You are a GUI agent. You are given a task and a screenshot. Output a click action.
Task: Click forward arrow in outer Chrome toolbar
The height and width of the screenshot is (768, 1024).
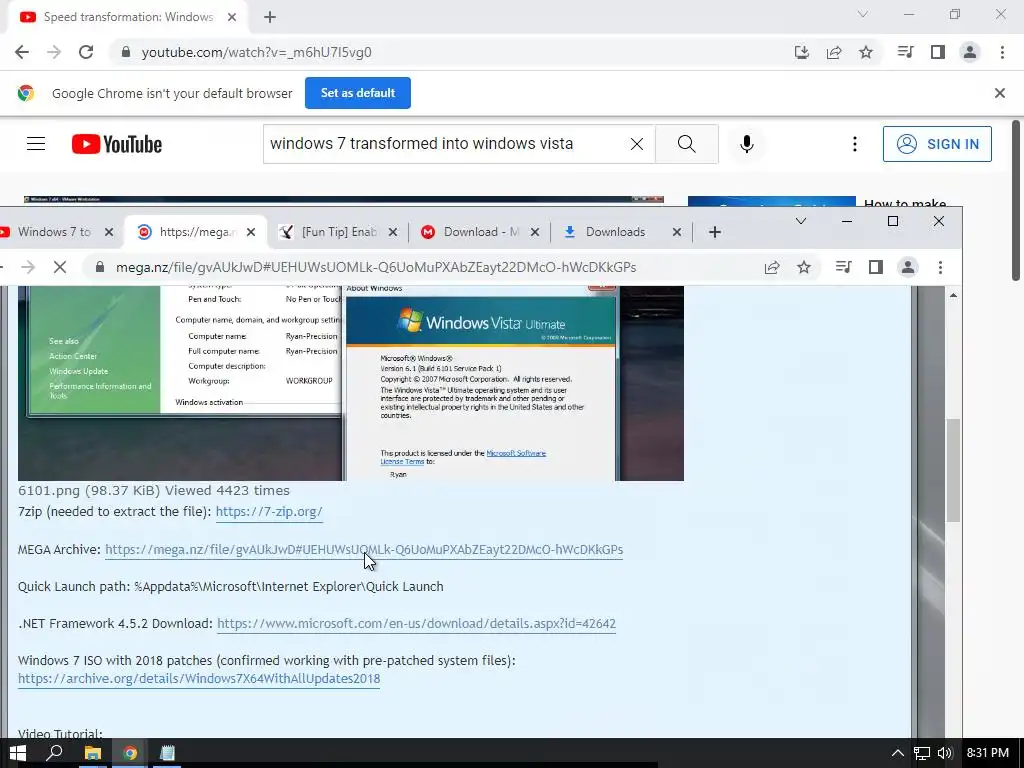point(54,52)
